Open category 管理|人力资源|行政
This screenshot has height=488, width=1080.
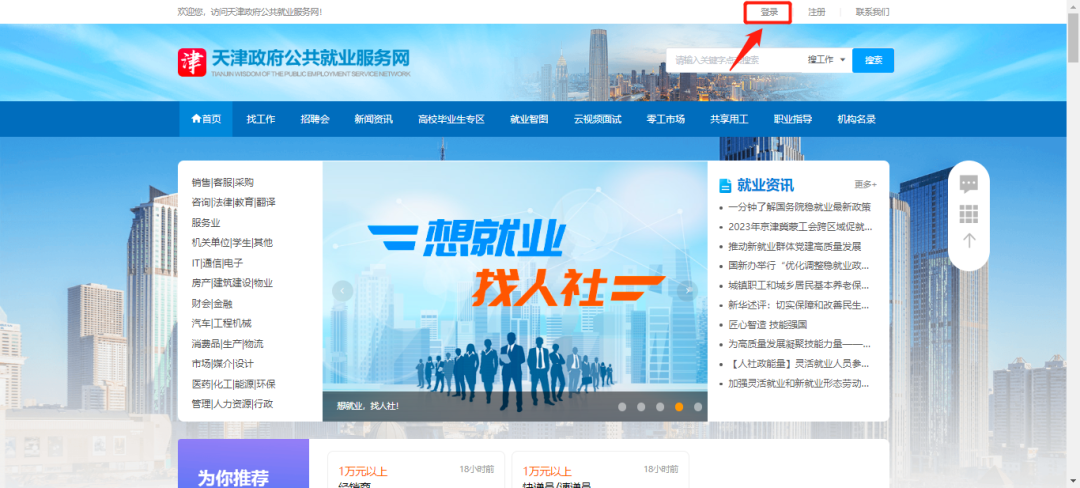(232, 403)
